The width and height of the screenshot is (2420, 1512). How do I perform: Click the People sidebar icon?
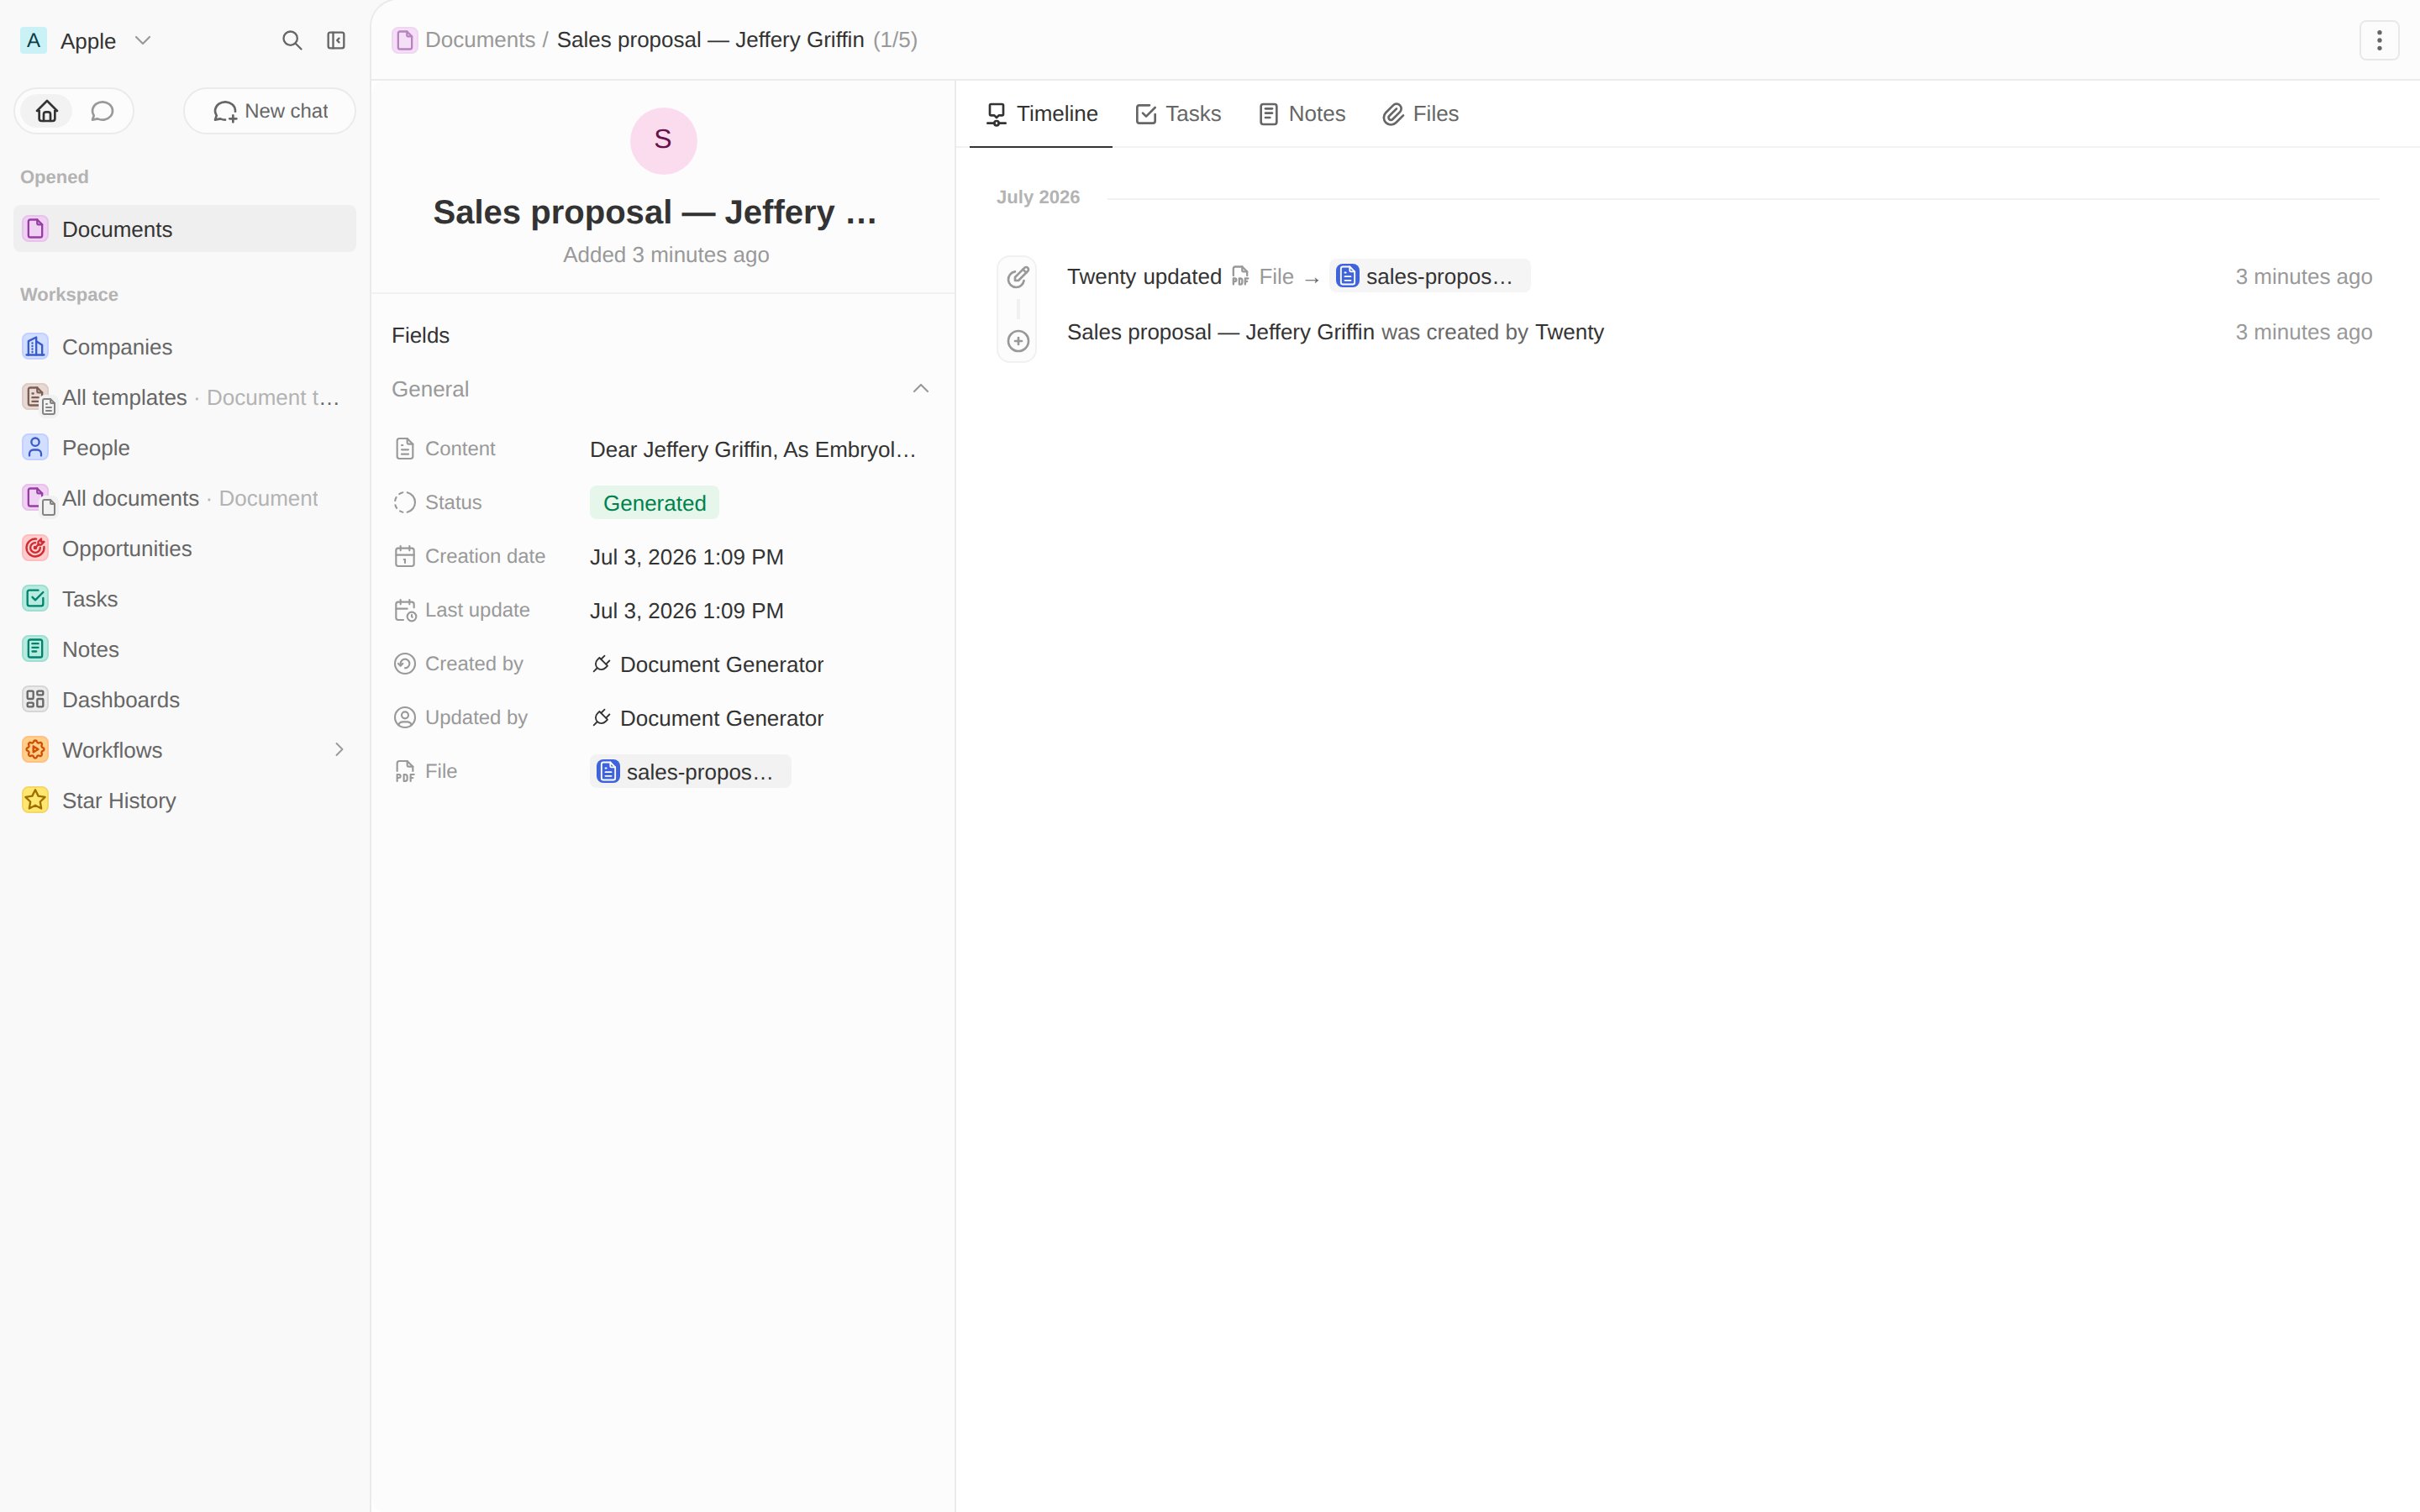pos(35,447)
